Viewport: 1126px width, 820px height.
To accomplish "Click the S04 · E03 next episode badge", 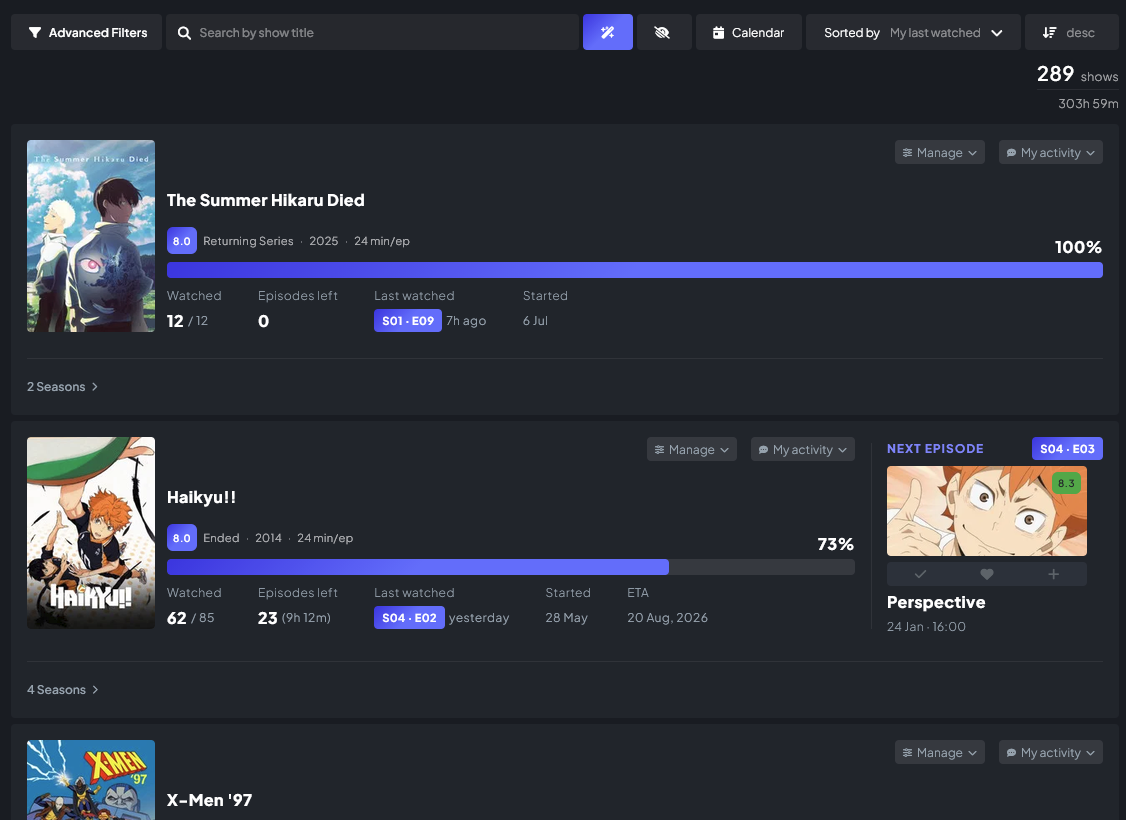I will point(1067,449).
